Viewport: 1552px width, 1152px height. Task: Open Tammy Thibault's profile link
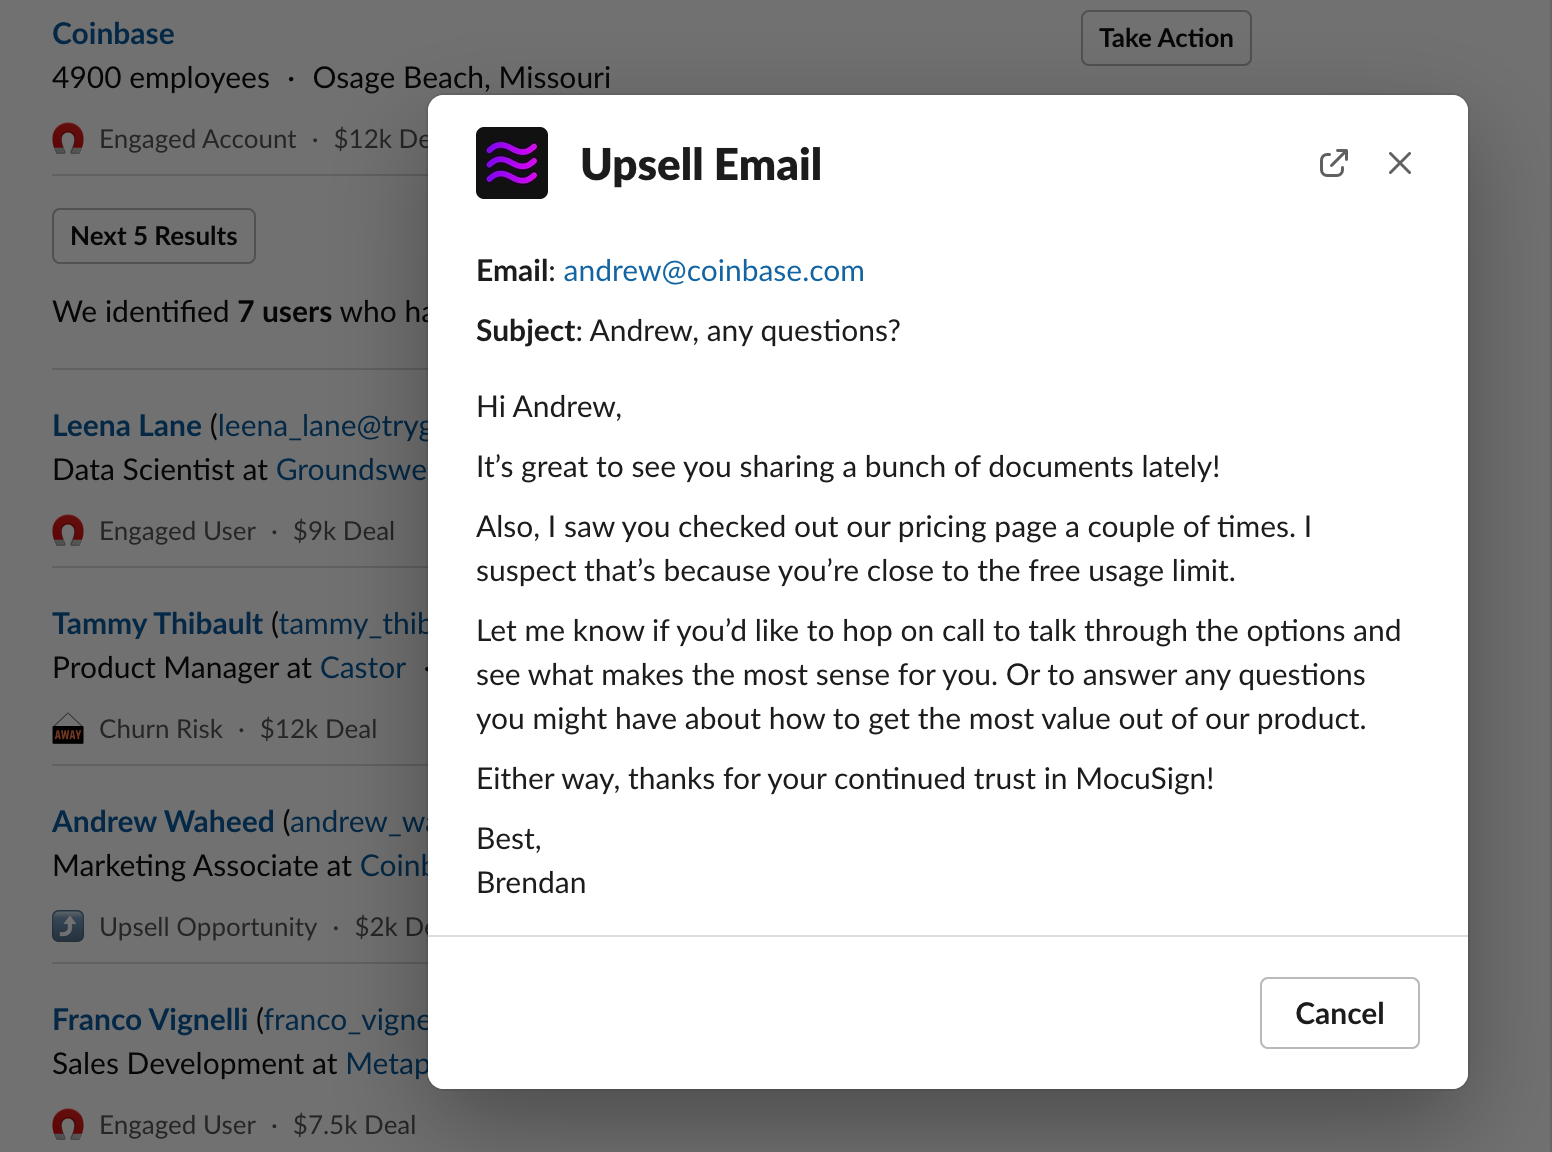click(157, 624)
